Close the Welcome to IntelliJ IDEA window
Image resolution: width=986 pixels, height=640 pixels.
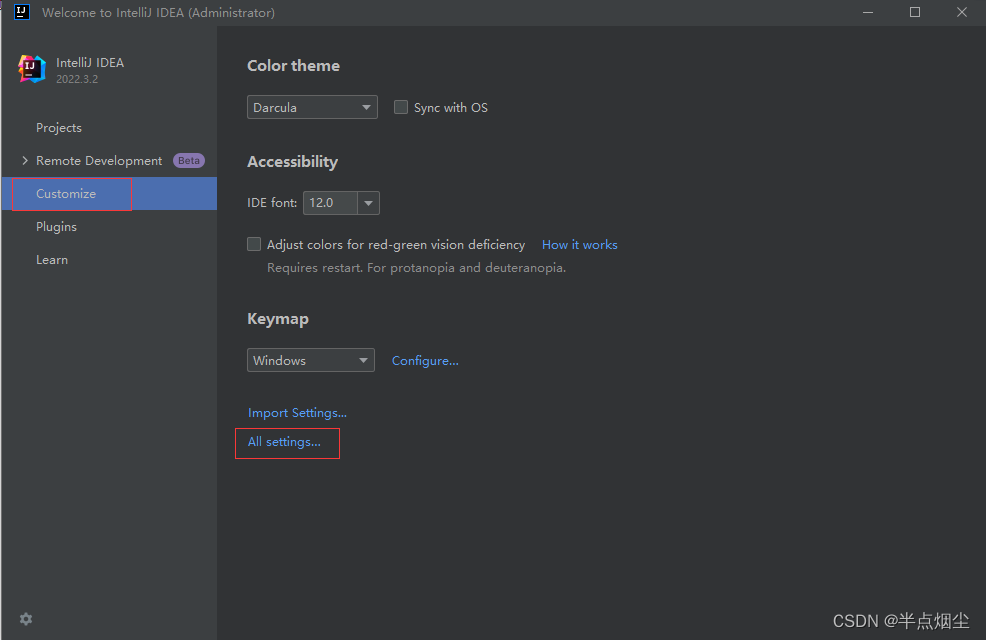(x=961, y=13)
